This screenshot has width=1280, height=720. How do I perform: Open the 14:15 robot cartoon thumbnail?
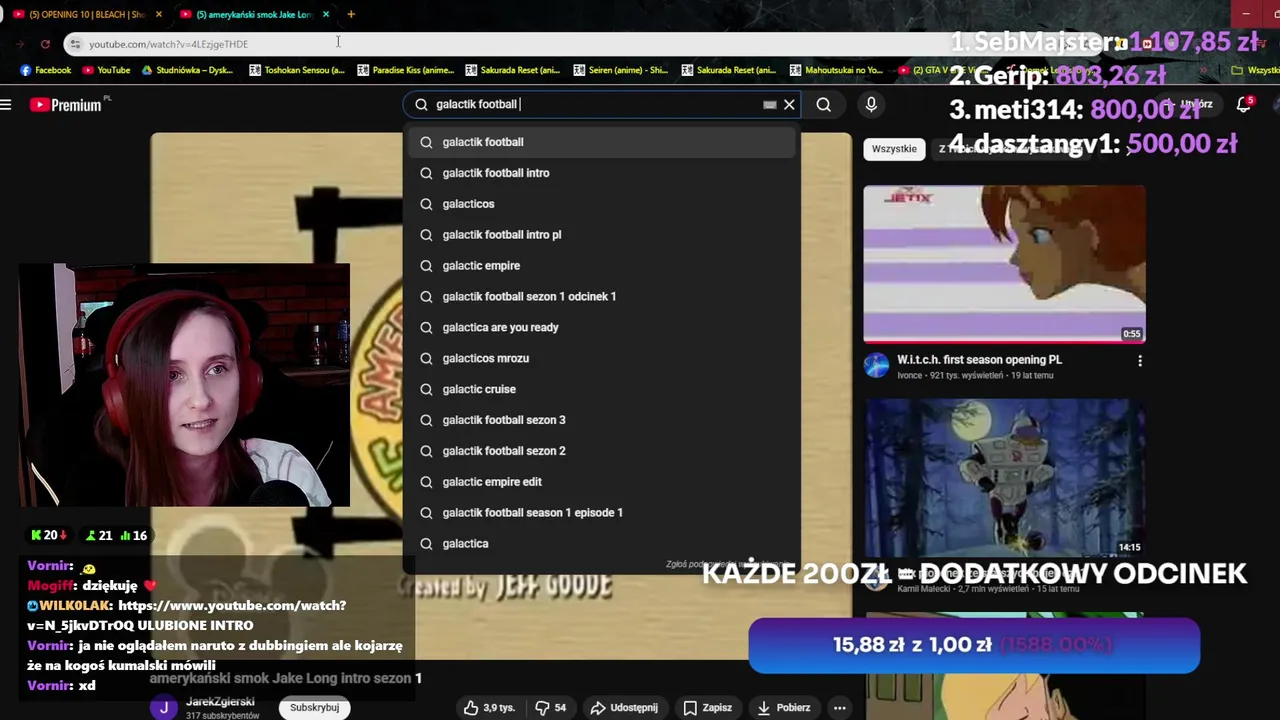[1004, 477]
